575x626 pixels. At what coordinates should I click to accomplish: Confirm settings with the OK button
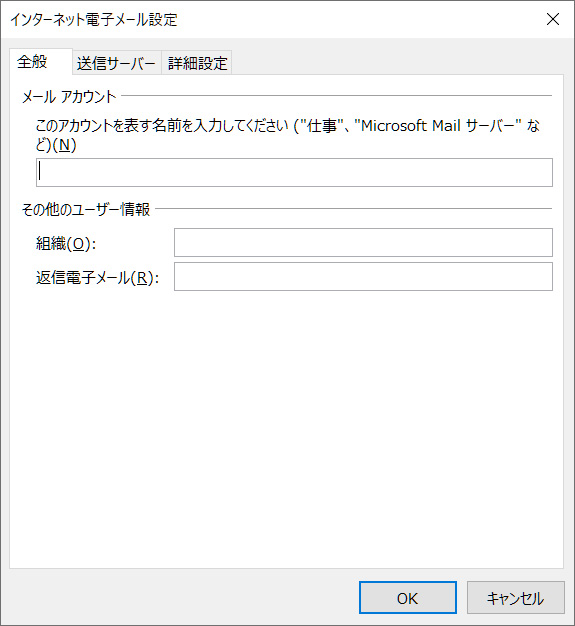(x=408, y=597)
